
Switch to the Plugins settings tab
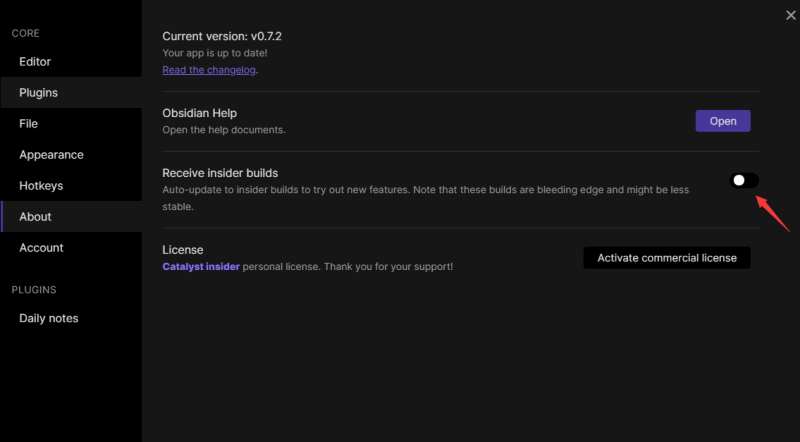(38, 93)
